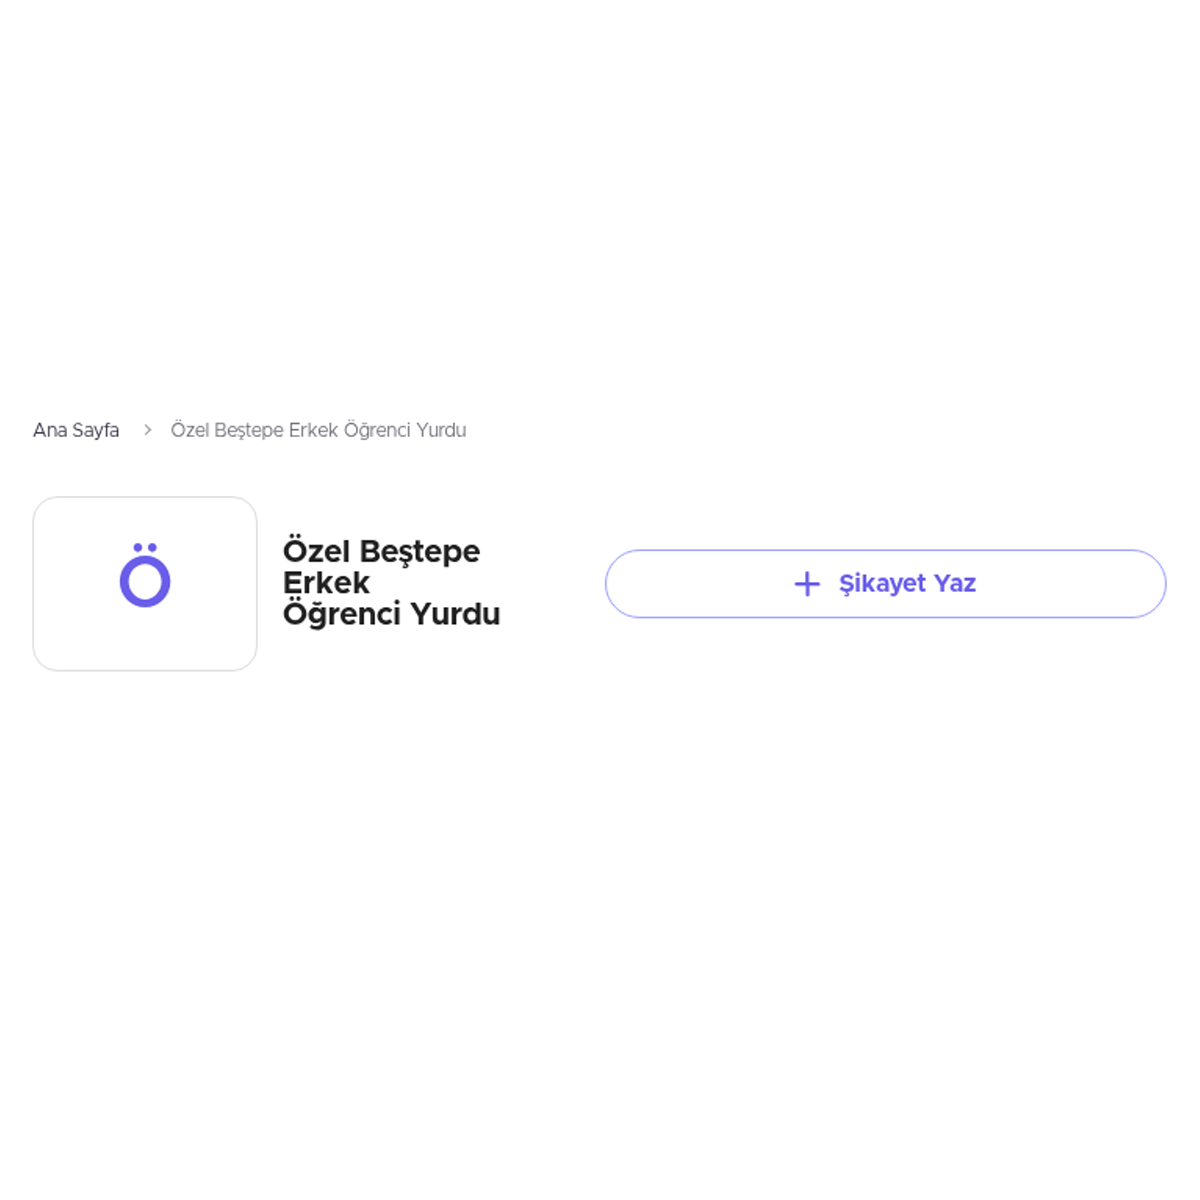
Task: Open the company logo card thumbnail
Action: click(x=145, y=584)
